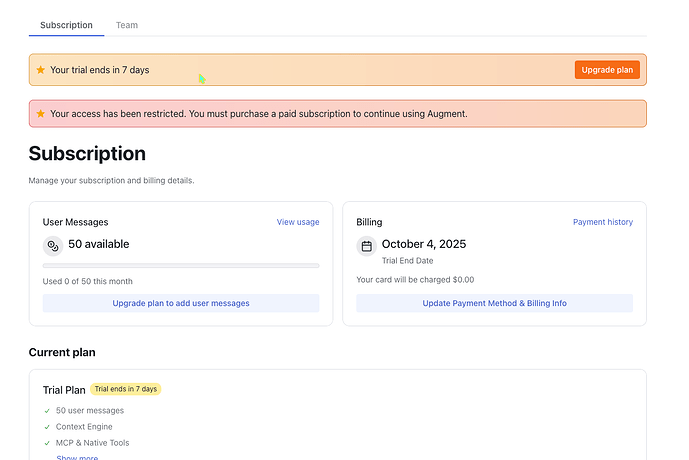
Task: Click the billing calendar icon
Action: point(366,246)
